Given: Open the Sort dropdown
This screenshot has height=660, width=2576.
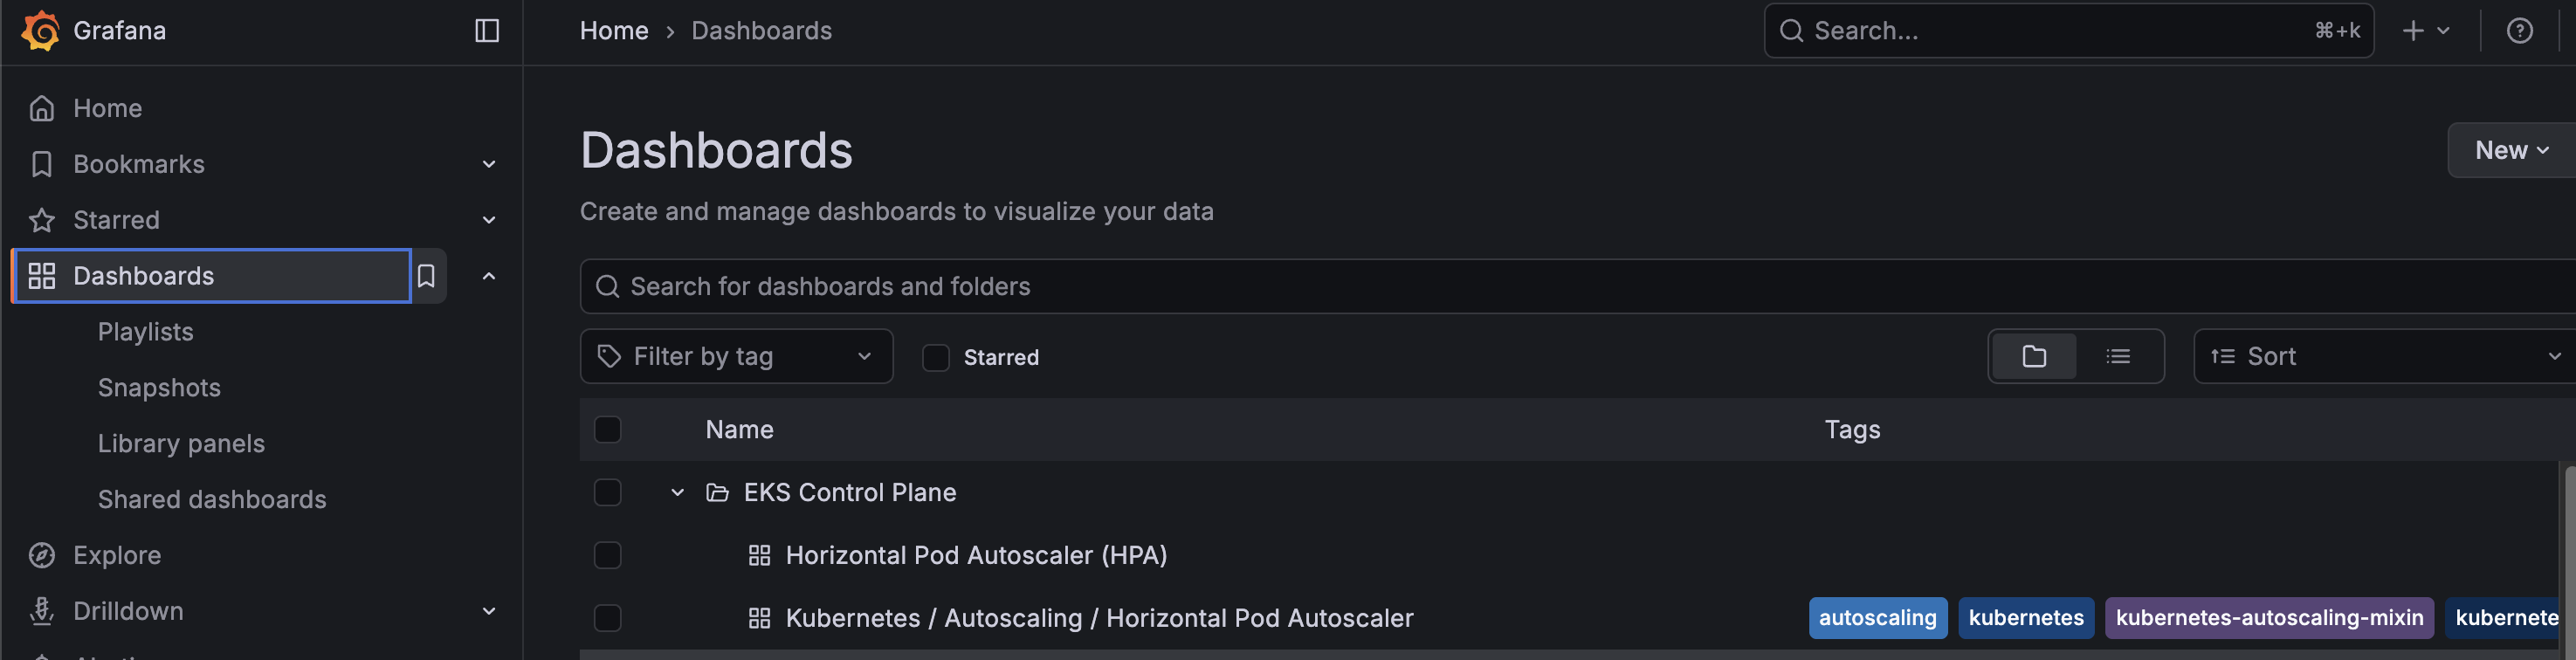Looking at the screenshot, I should tap(2384, 356).
